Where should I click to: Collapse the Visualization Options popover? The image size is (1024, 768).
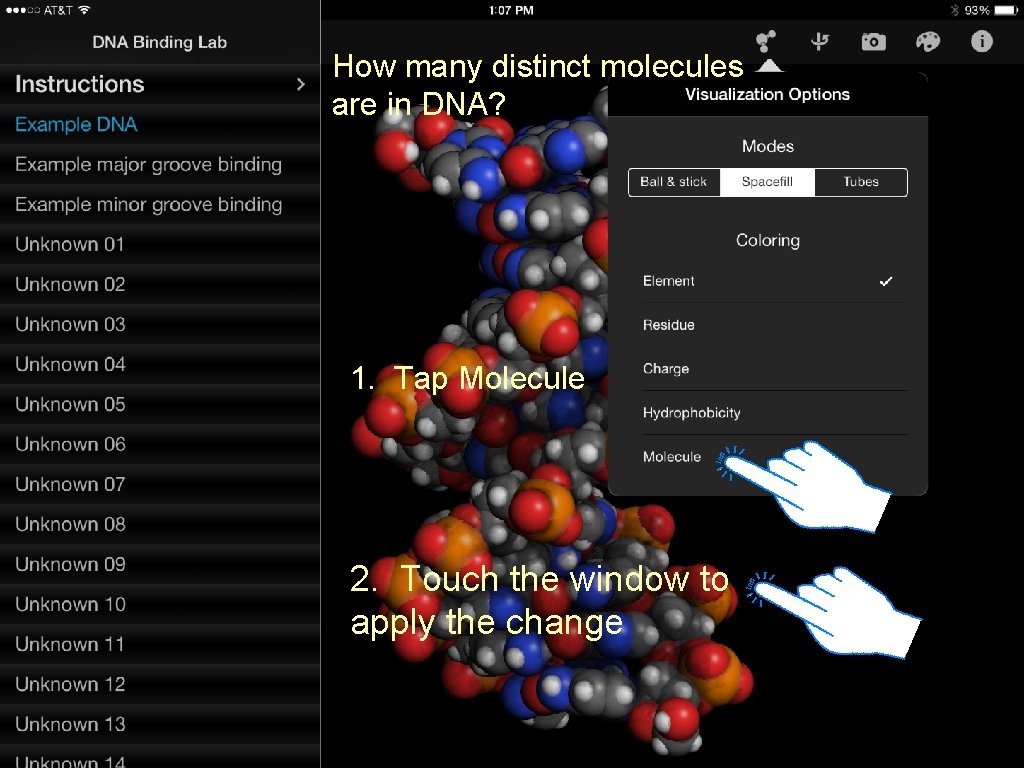pyautogui.click(x=767, y=94)
